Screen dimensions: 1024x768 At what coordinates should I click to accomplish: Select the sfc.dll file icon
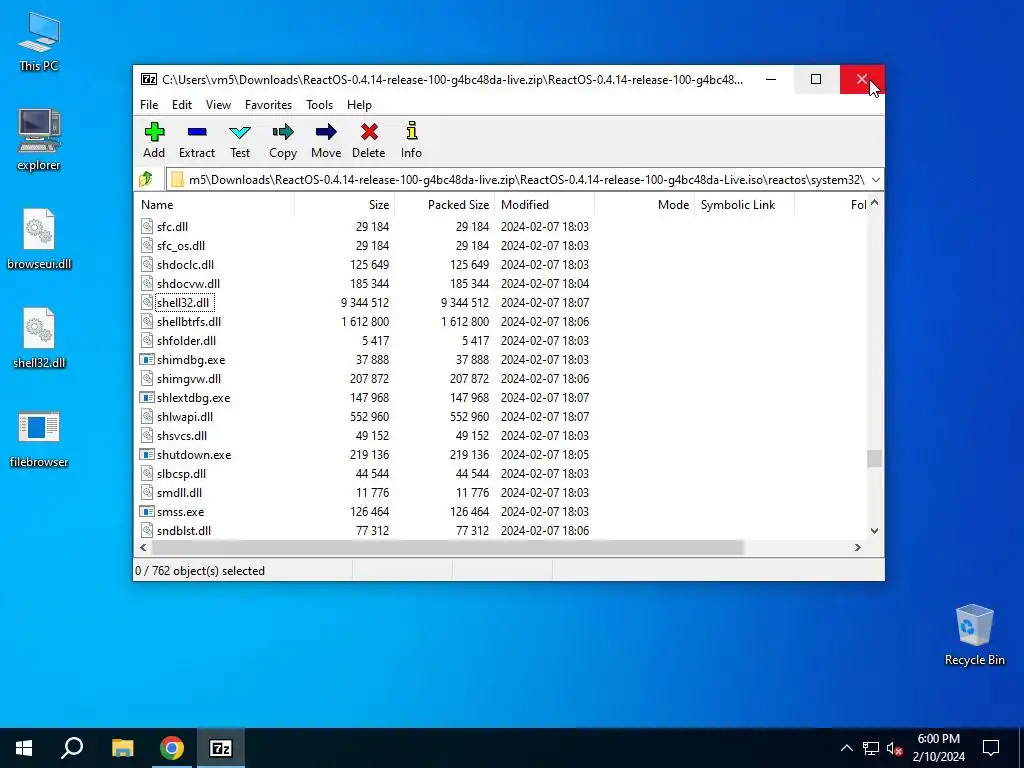148,227
